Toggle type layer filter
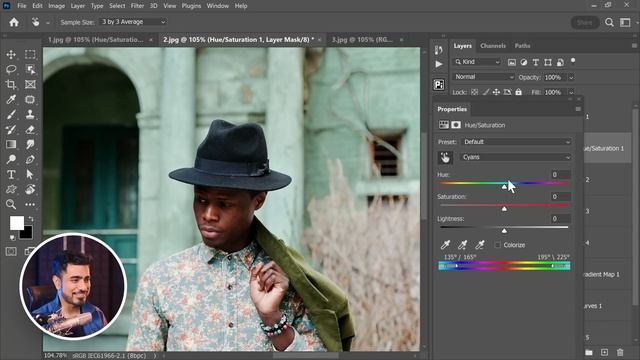 [x=536, y=62]
